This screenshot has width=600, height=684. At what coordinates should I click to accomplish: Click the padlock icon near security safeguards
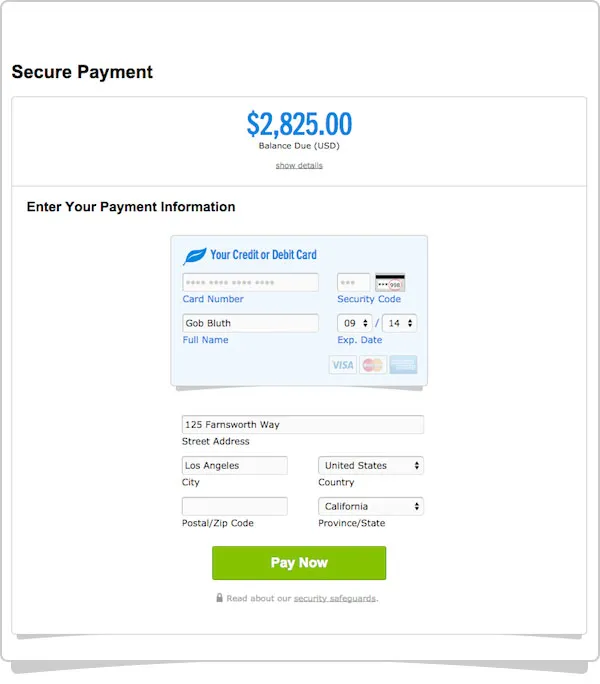pyautogui.click(x=219, y=598)
